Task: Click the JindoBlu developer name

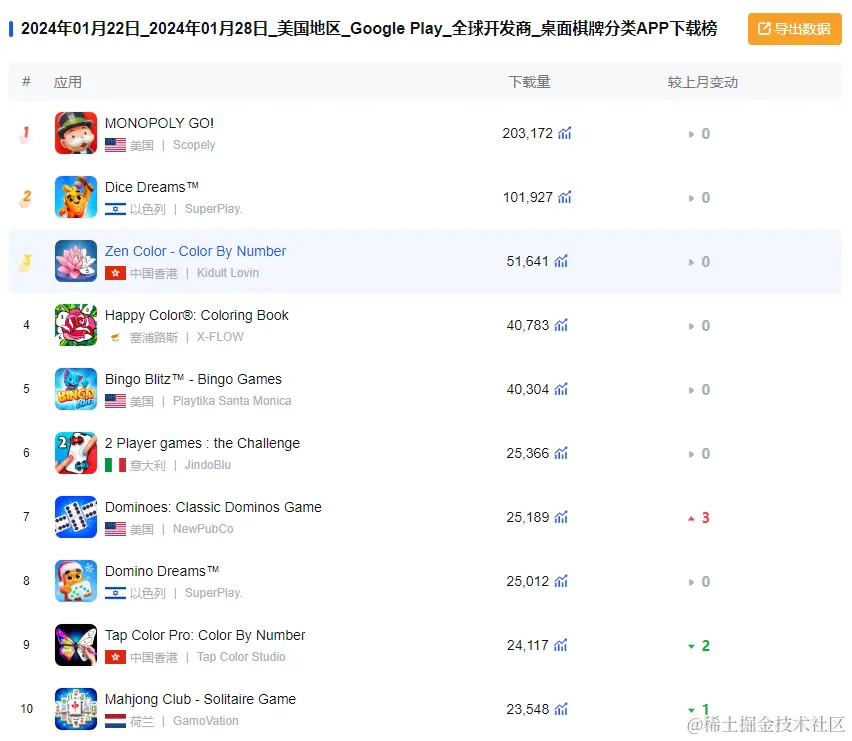Action: (208, 465)
